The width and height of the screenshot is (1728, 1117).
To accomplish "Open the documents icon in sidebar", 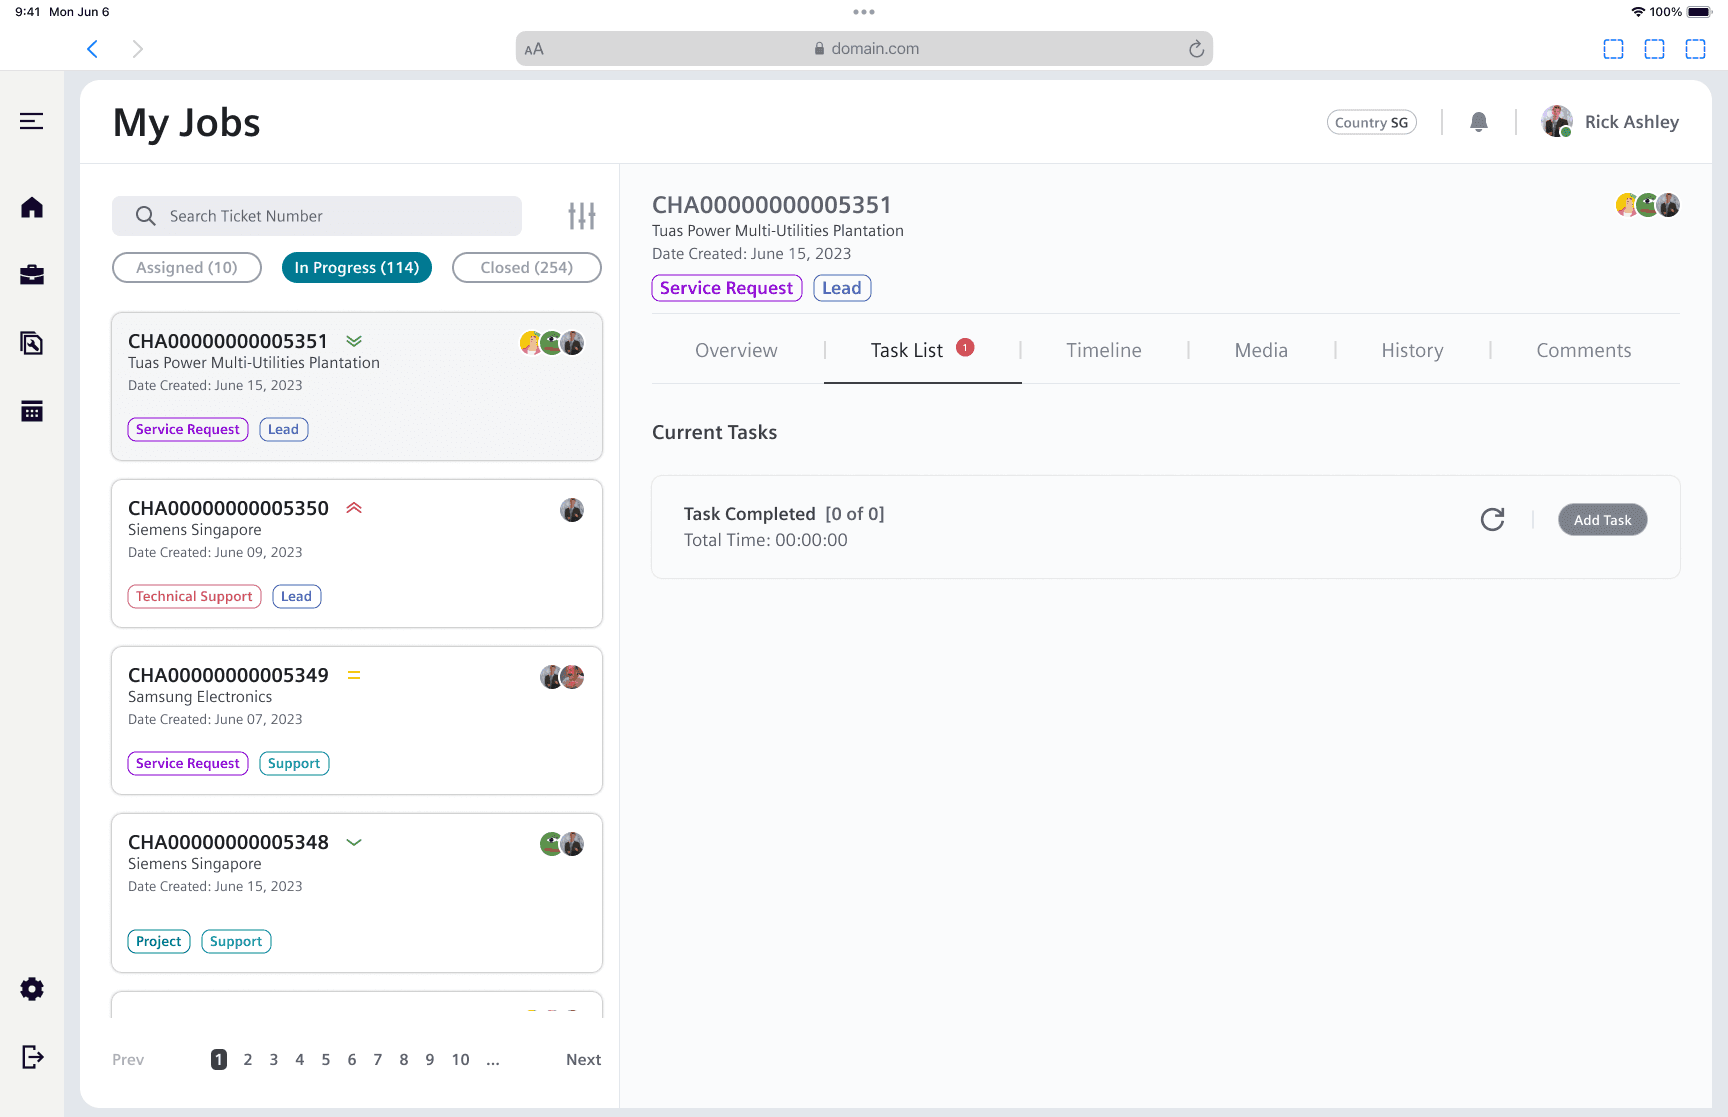I will click(32, 343).
